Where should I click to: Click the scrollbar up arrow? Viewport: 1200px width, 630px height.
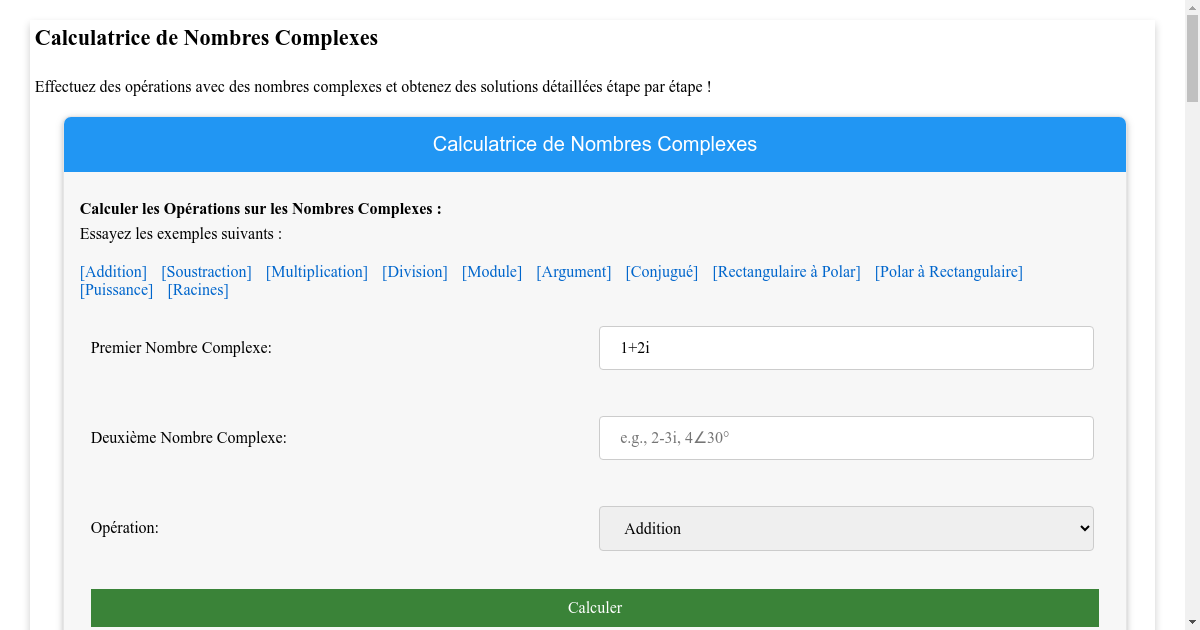(1191, 9)
